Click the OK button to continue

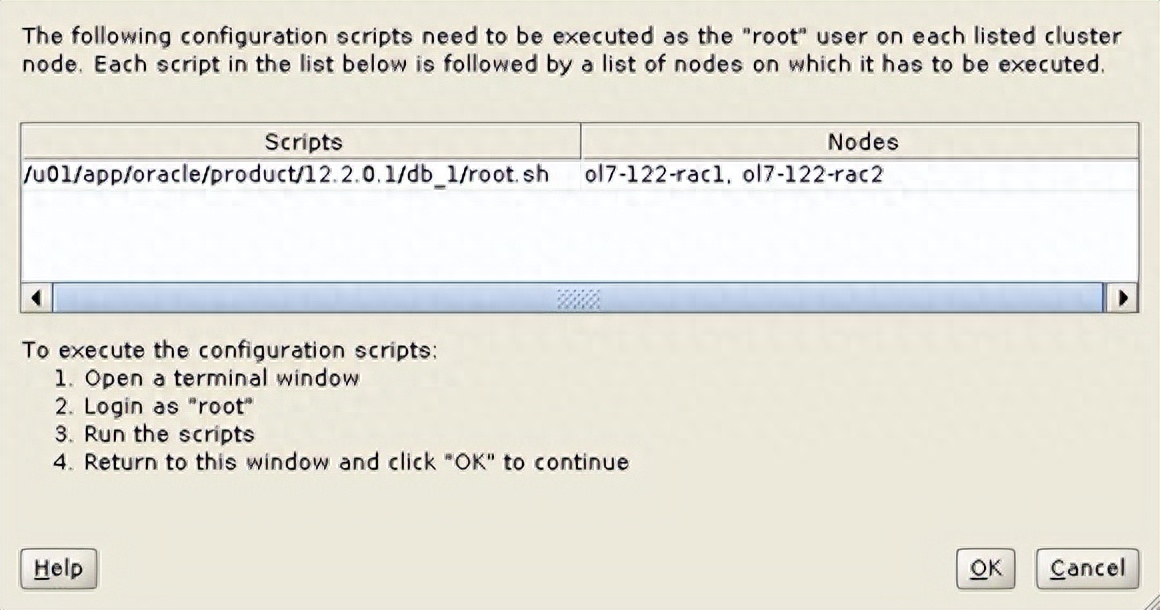pyautogui.click(x=985, y=568)
